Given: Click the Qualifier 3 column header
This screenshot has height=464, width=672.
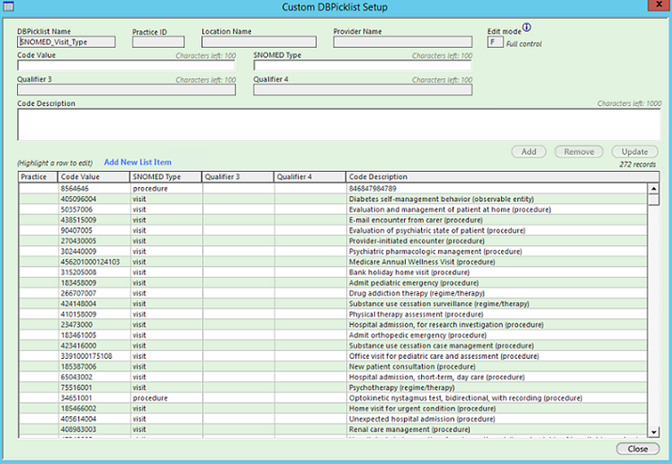Looking at the screenshot, I should coord(237,177).
